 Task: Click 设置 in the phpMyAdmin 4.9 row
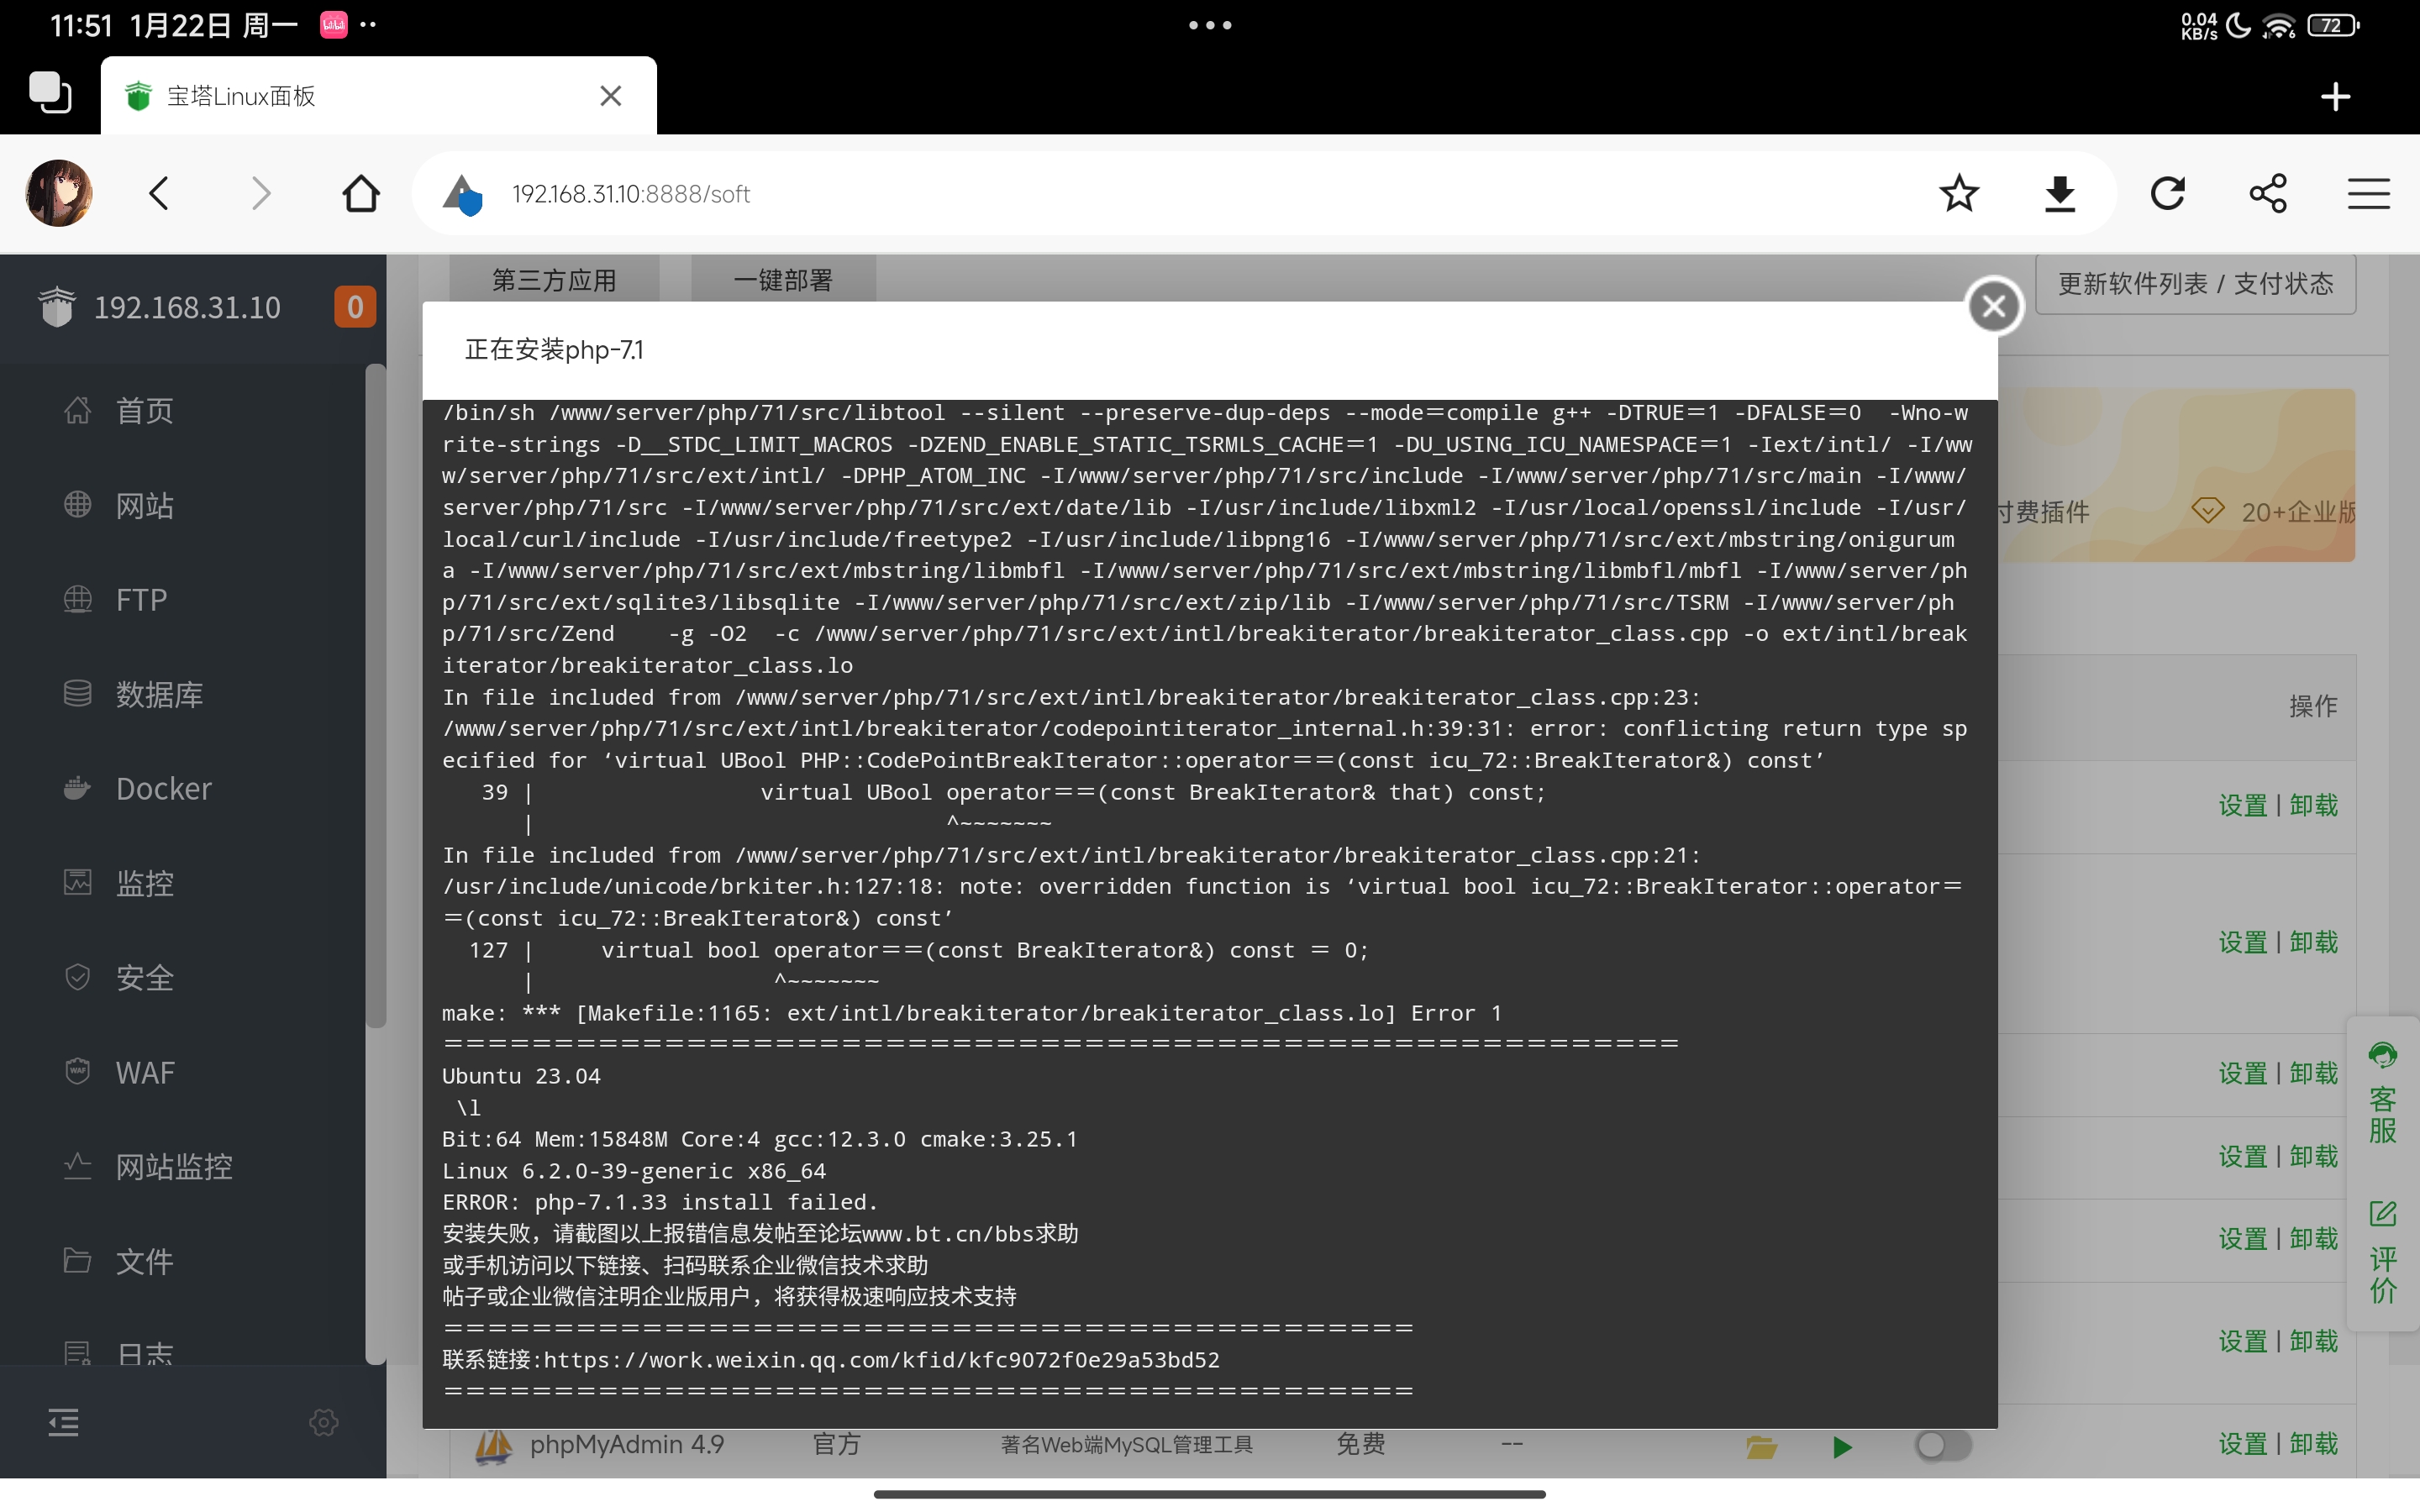coord(2242,1444)
